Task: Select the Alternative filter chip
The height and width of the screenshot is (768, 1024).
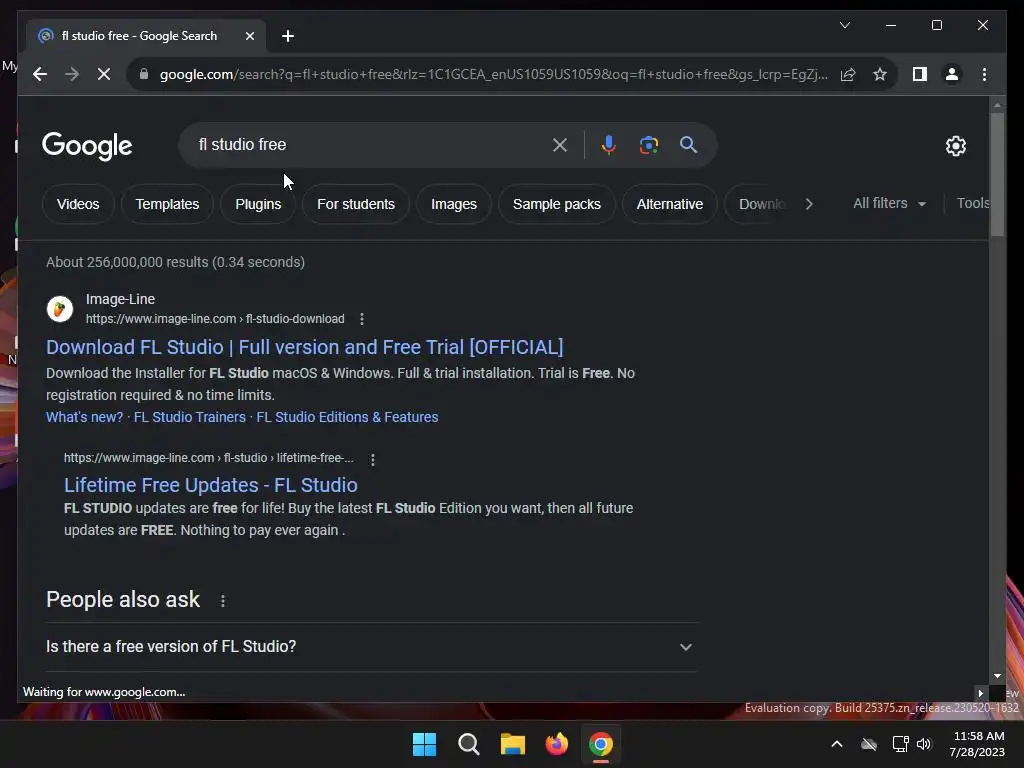Action: (669, 204)
